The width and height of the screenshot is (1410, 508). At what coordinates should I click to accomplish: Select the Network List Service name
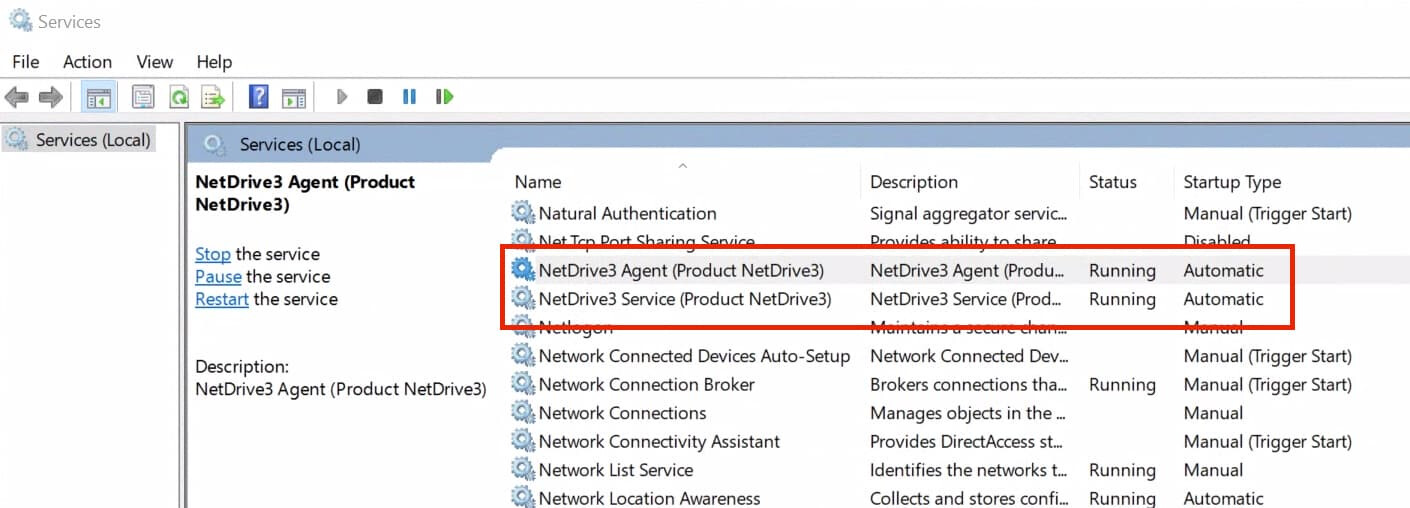pos(616,470)
